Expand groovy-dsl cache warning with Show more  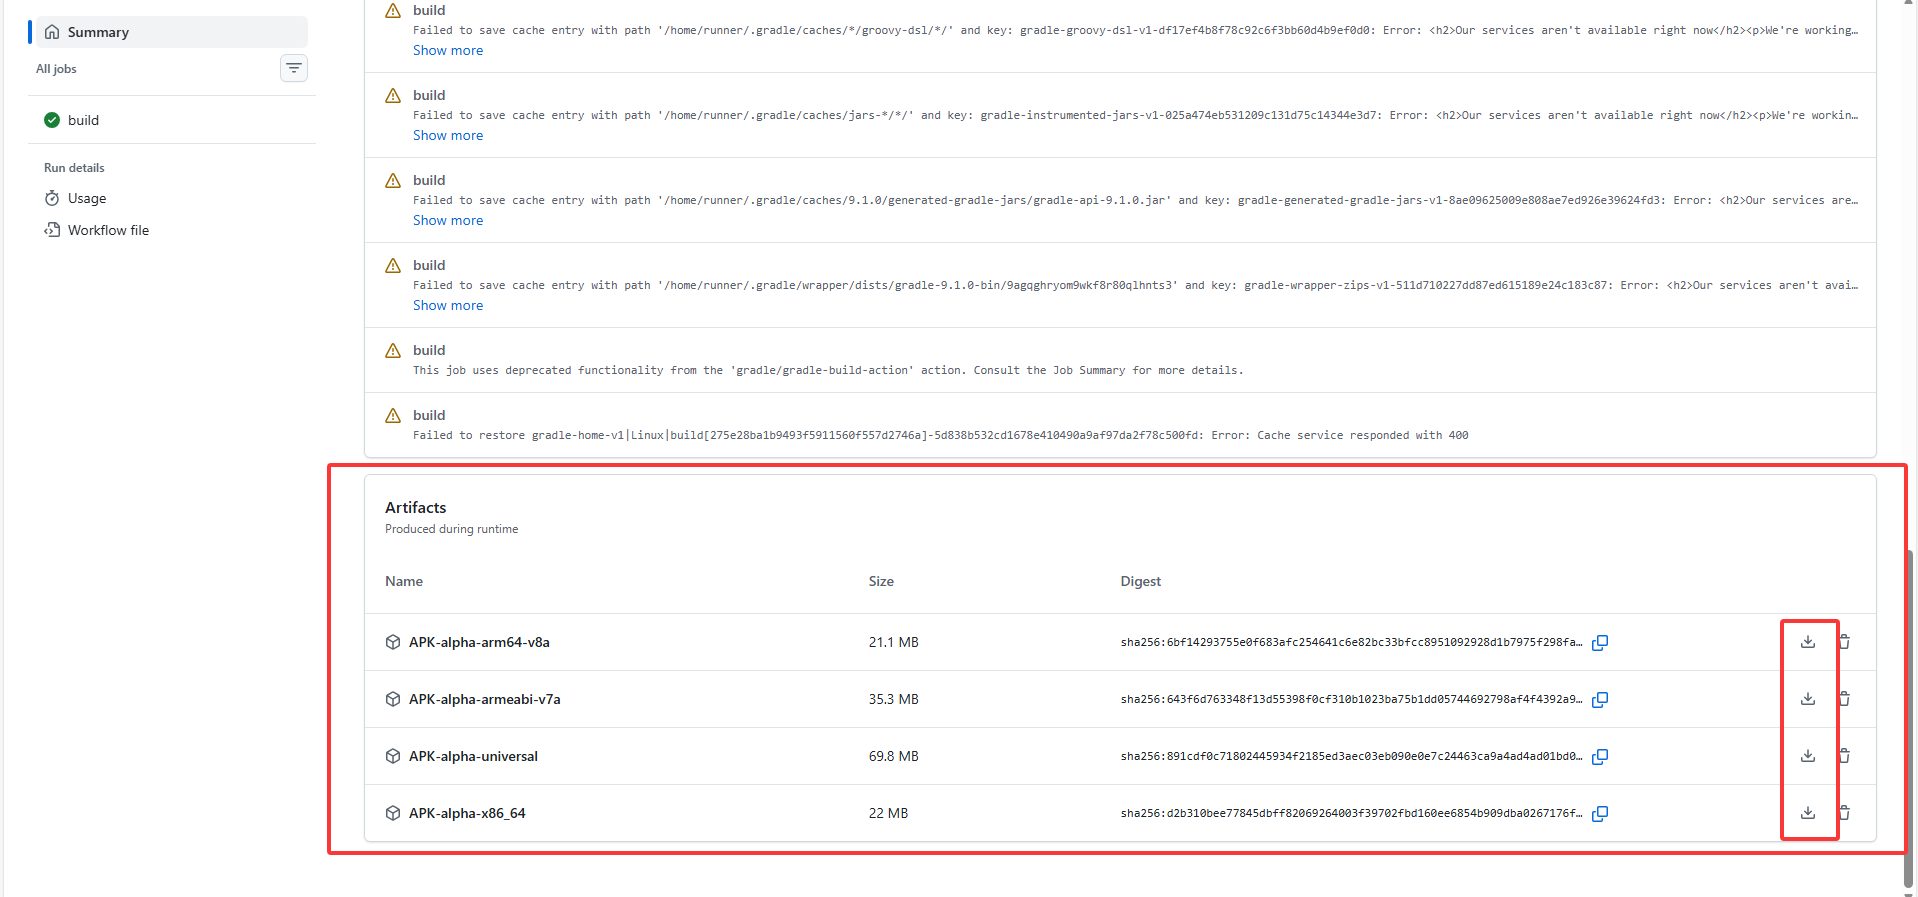(x=448, y=51)
